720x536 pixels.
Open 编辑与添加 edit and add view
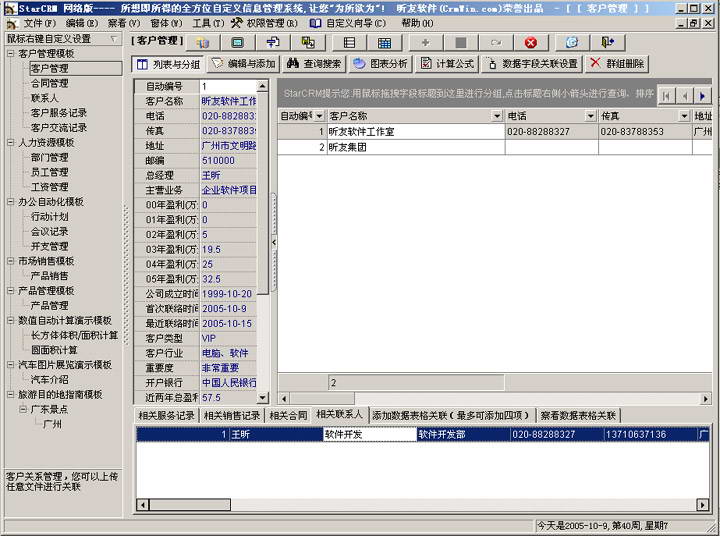244,64
